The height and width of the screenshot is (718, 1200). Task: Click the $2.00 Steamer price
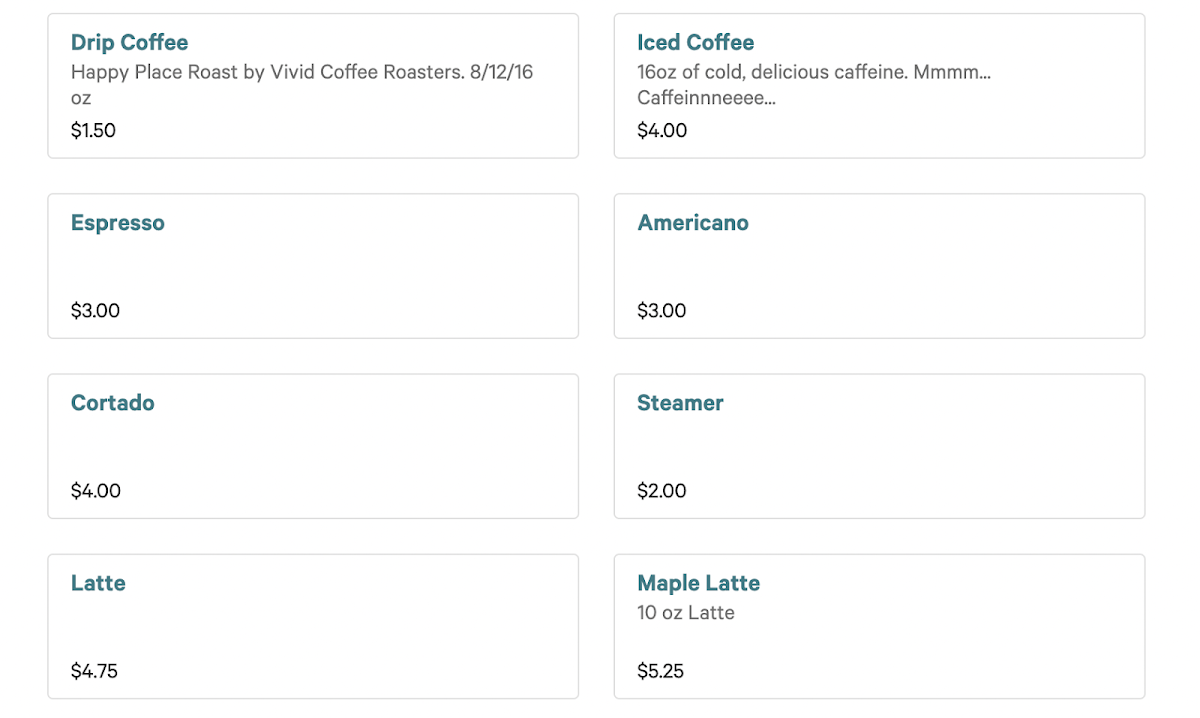pos(661,490)
